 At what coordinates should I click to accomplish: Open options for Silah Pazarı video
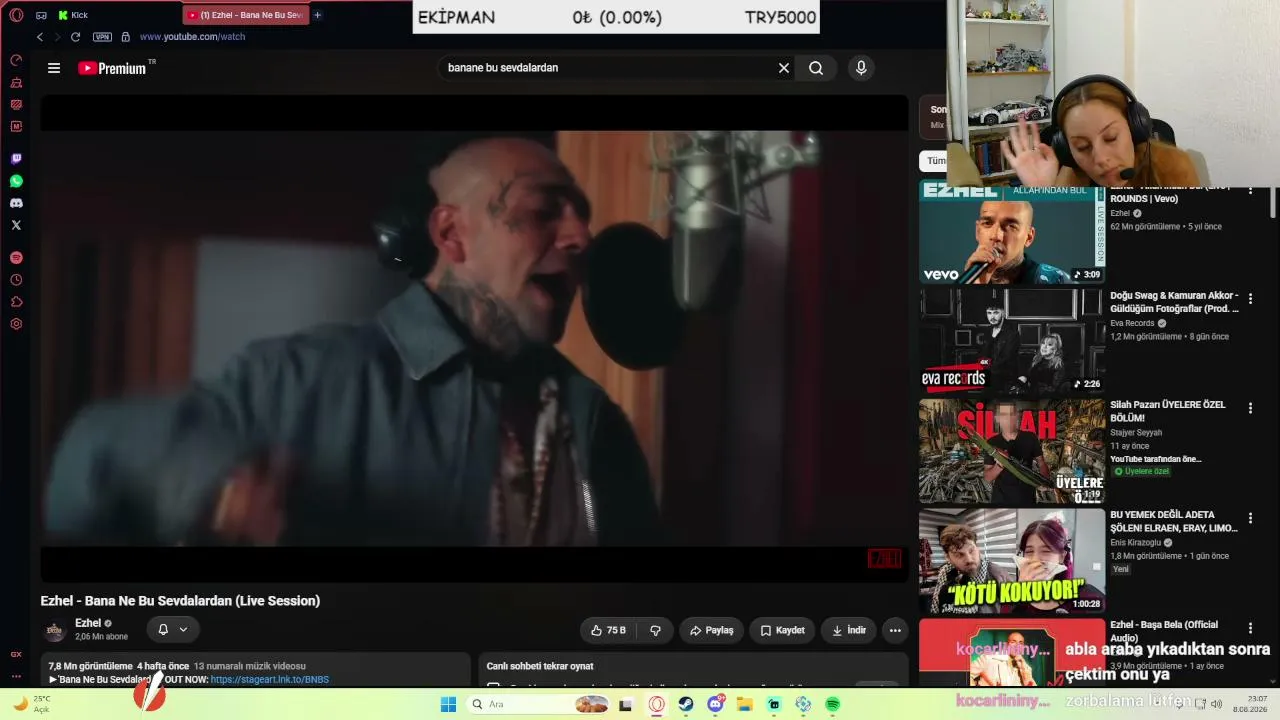pyautogui.click(x=1250, y=407)
